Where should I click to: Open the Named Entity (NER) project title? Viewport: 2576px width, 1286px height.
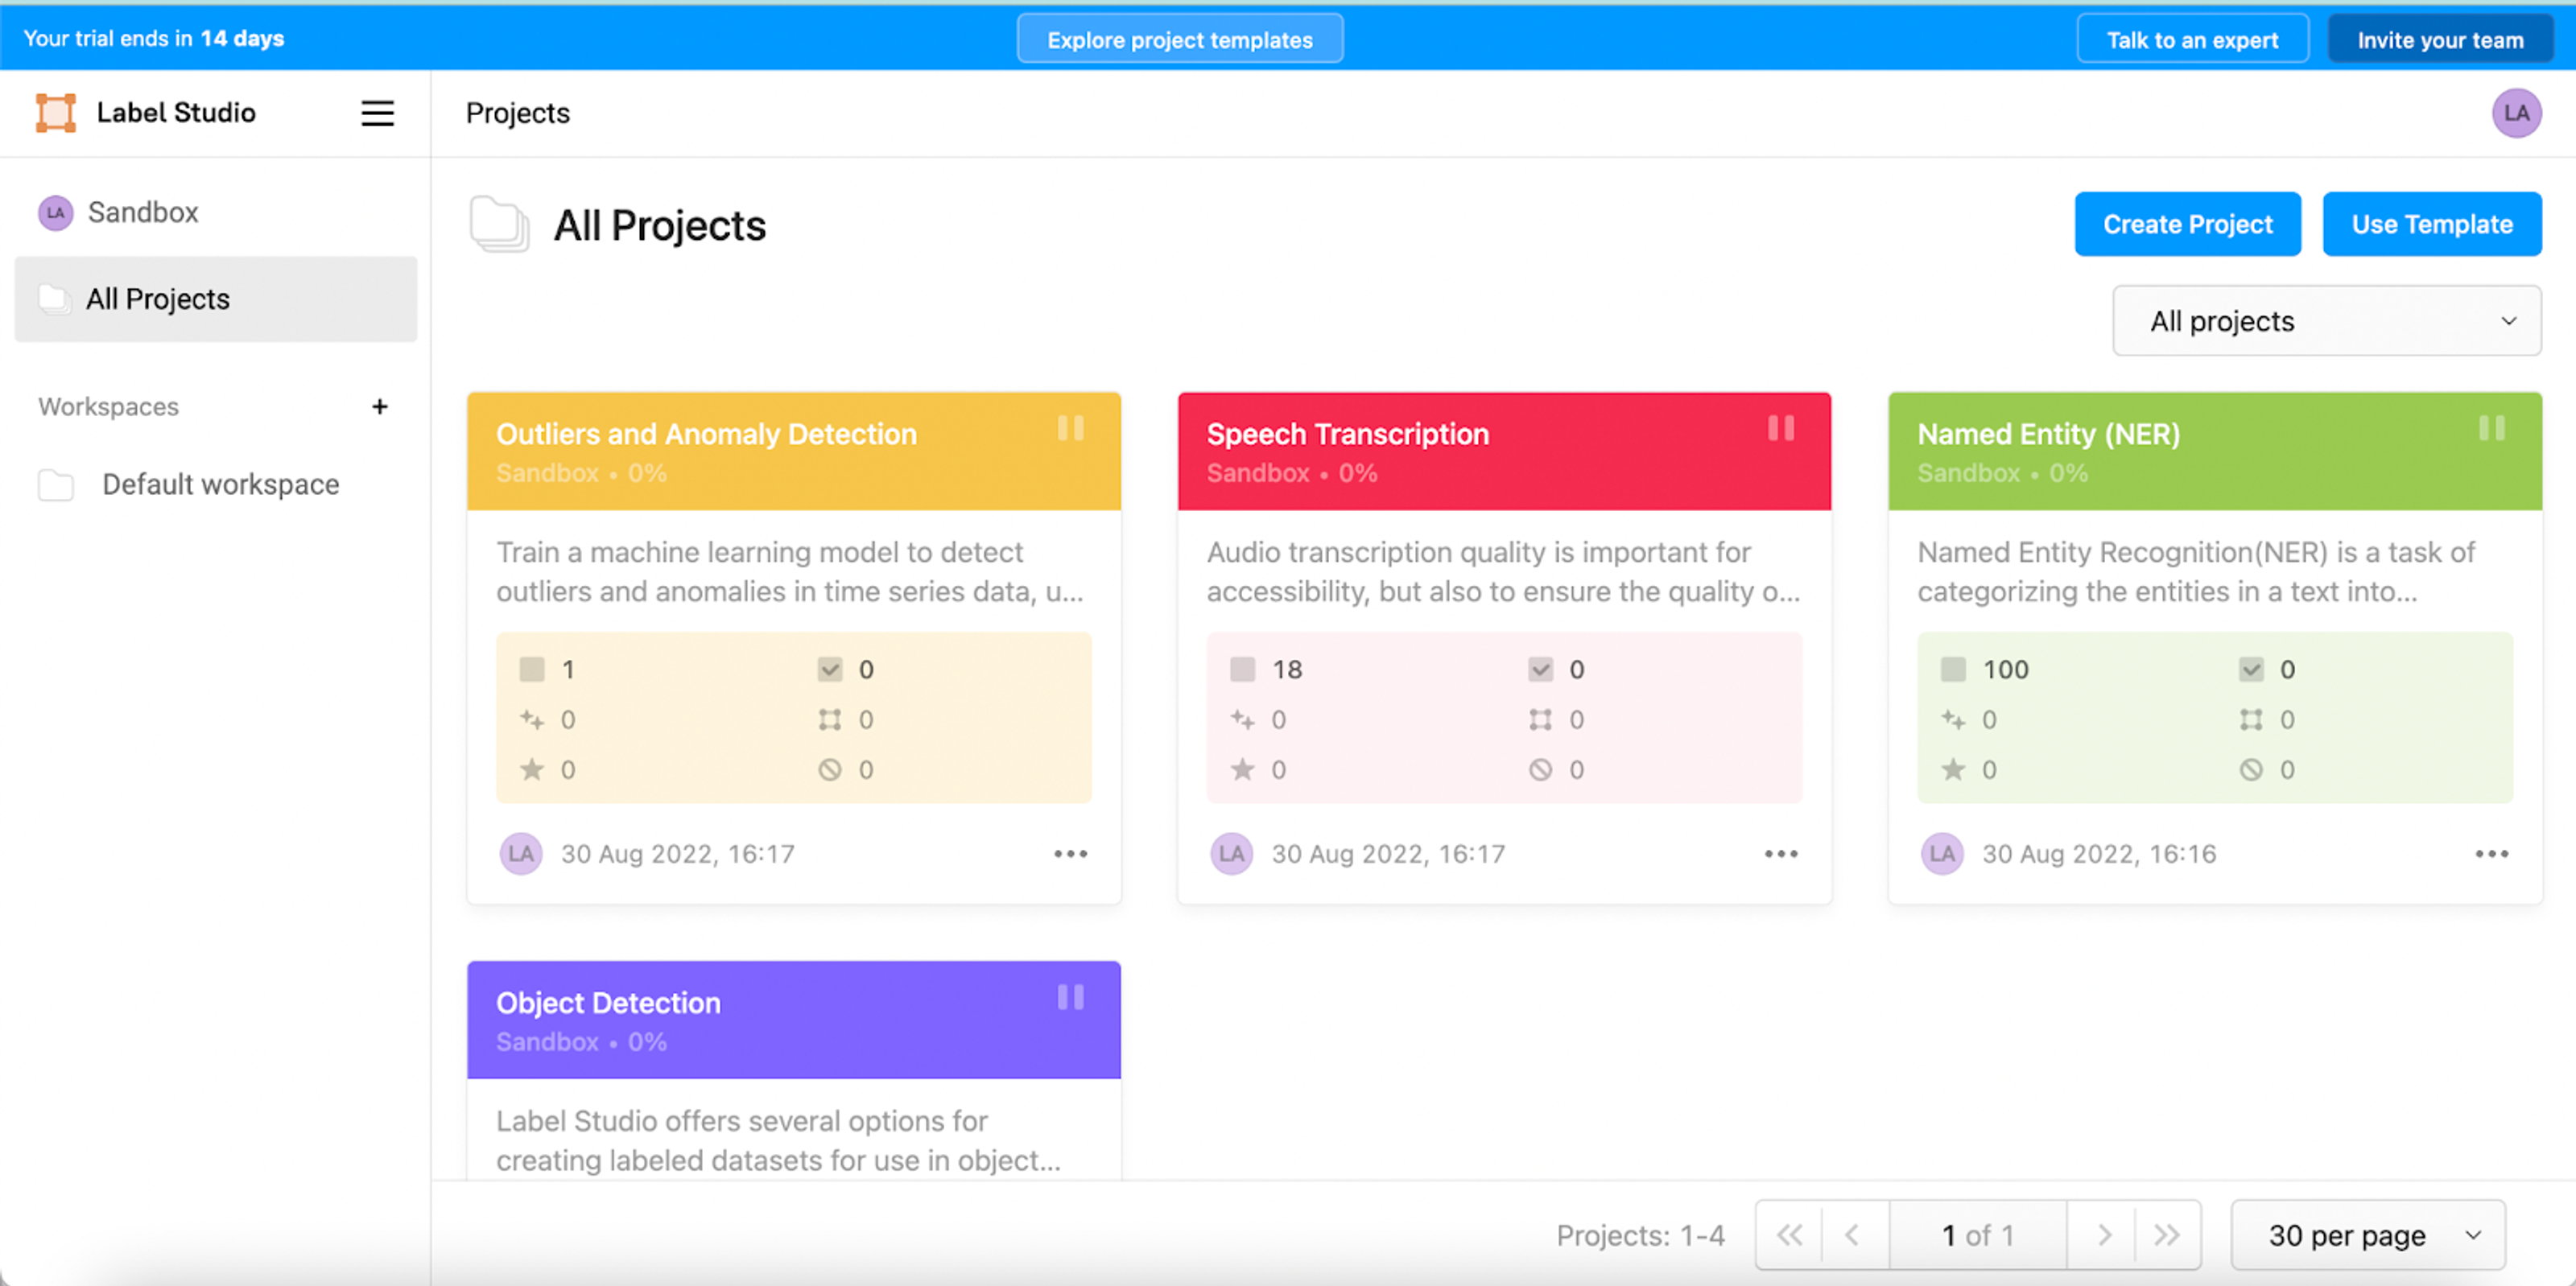(x=2048, y=434)
